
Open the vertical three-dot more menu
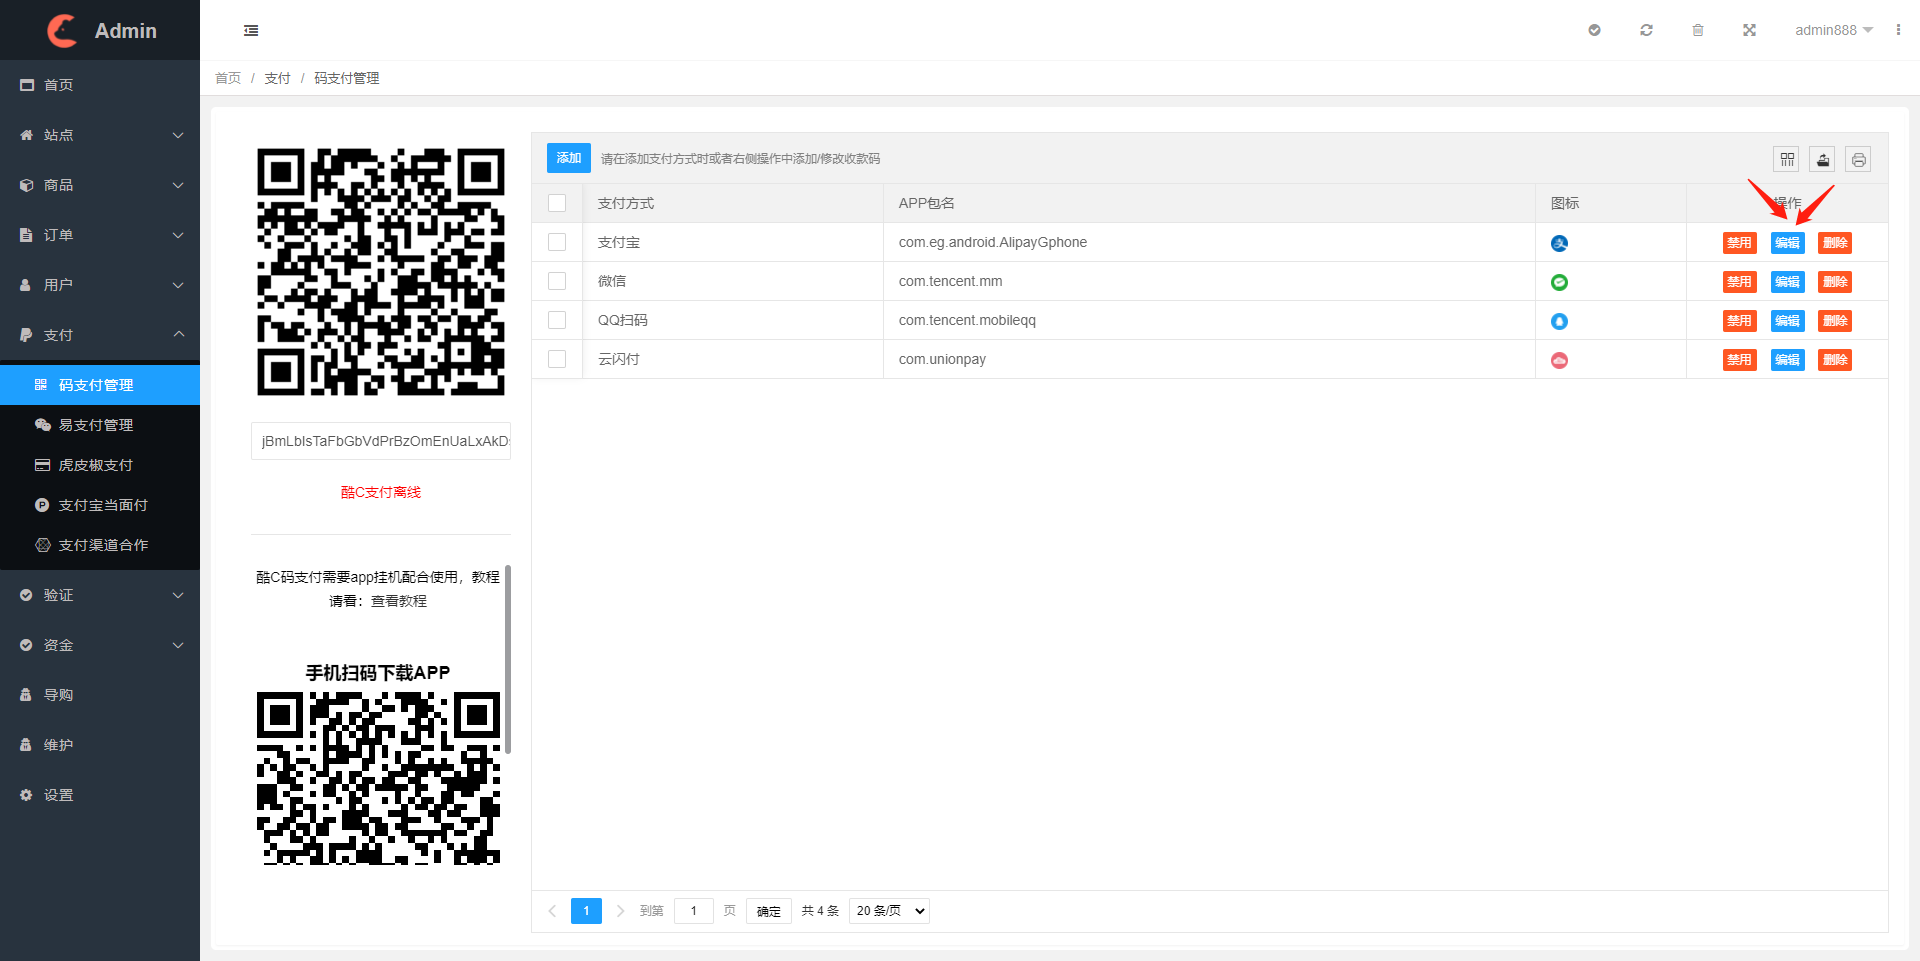point(1898,30)
